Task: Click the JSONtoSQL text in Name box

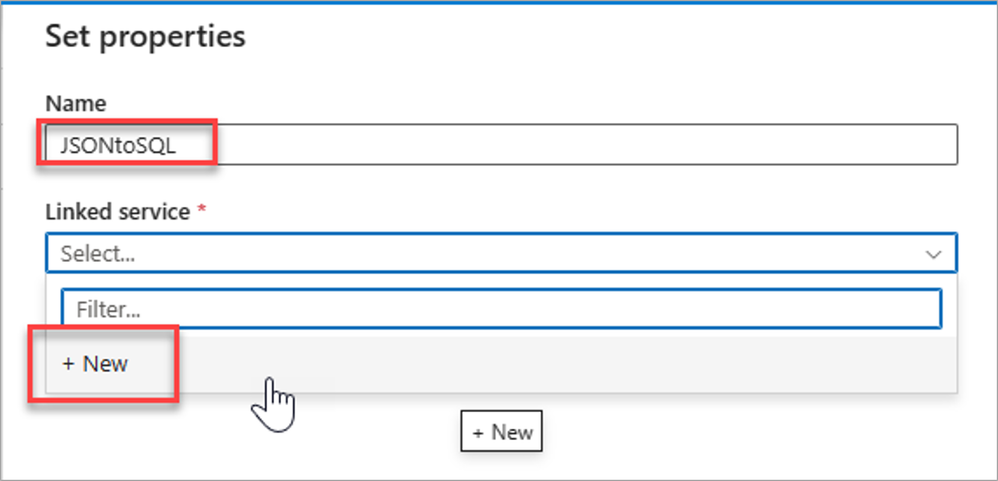Action: tap(118, 145)
